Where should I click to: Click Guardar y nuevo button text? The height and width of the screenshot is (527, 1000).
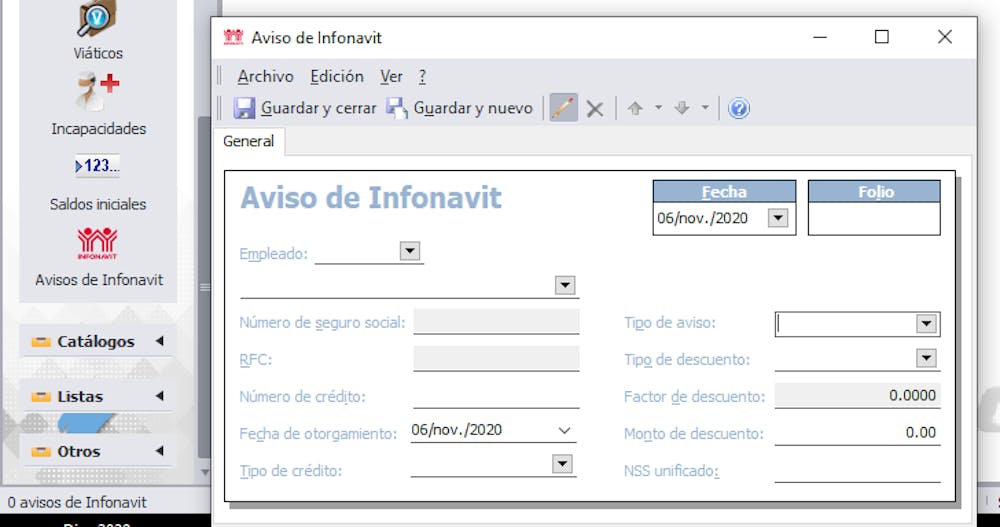pyautogui.click(x=473, y=108)
